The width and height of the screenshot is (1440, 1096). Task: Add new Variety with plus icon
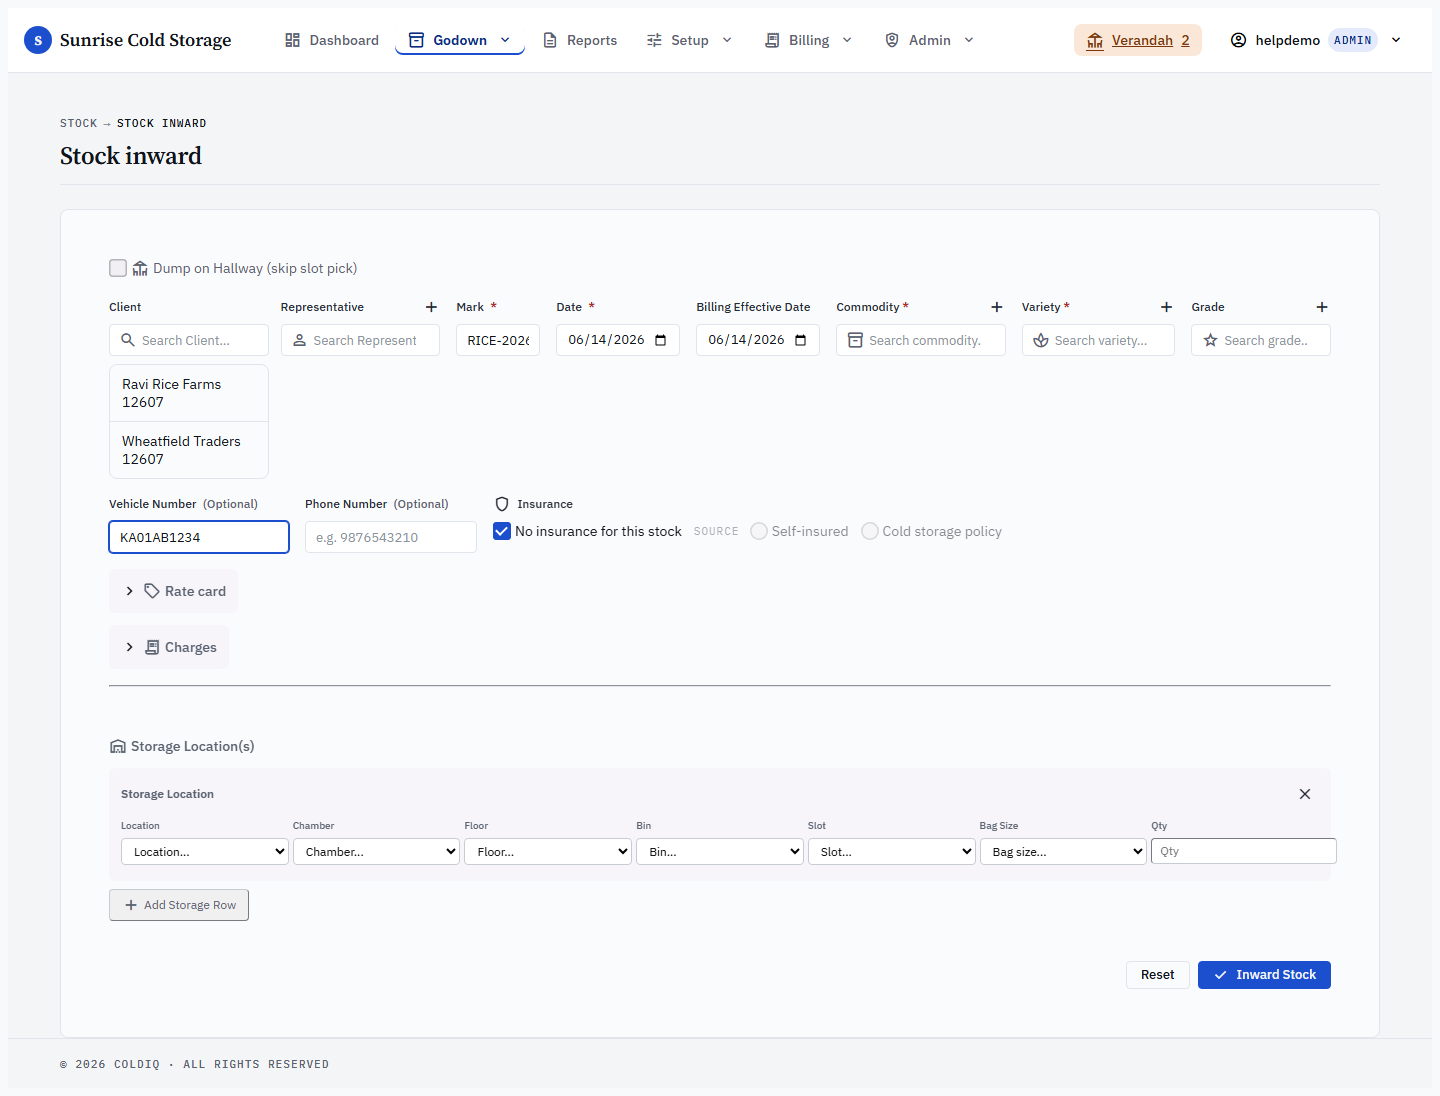[1166, 307]
